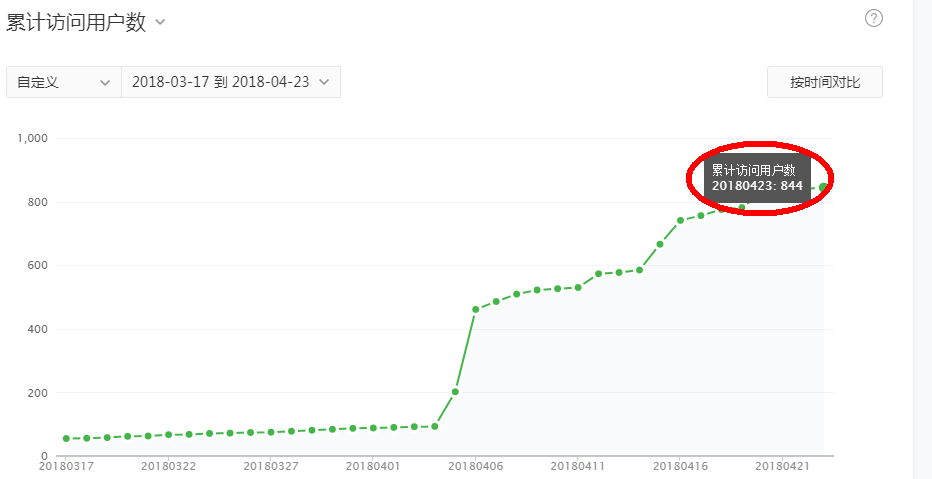Screen dimensions: 932x479
Task: Open the 2018-03-17 到 2018-04-23 date picker
Action: (231, 82)
